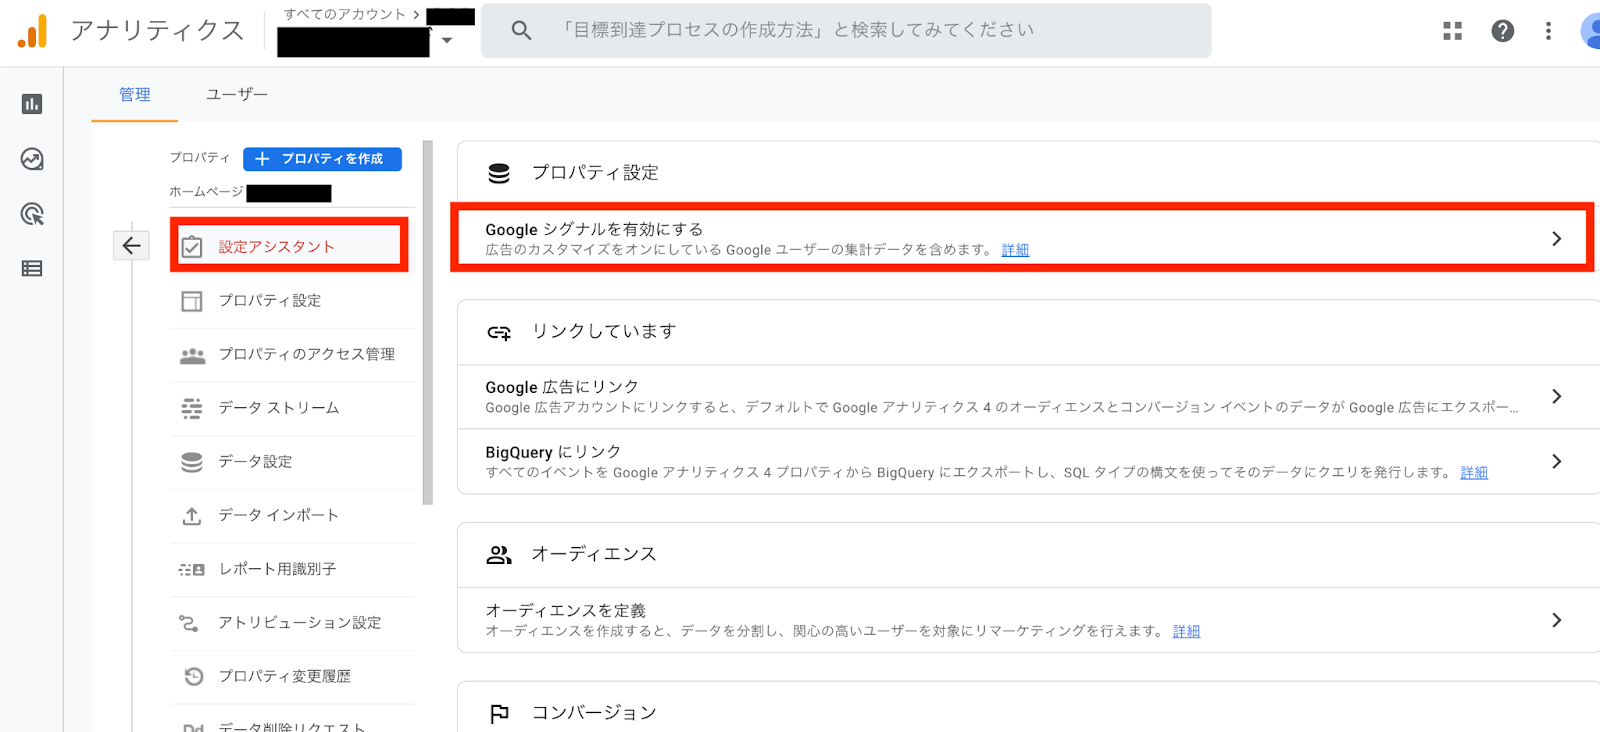The image size is (1600, 732).
Task: Click the user account avatar
Action: [x=1590, y=31]
